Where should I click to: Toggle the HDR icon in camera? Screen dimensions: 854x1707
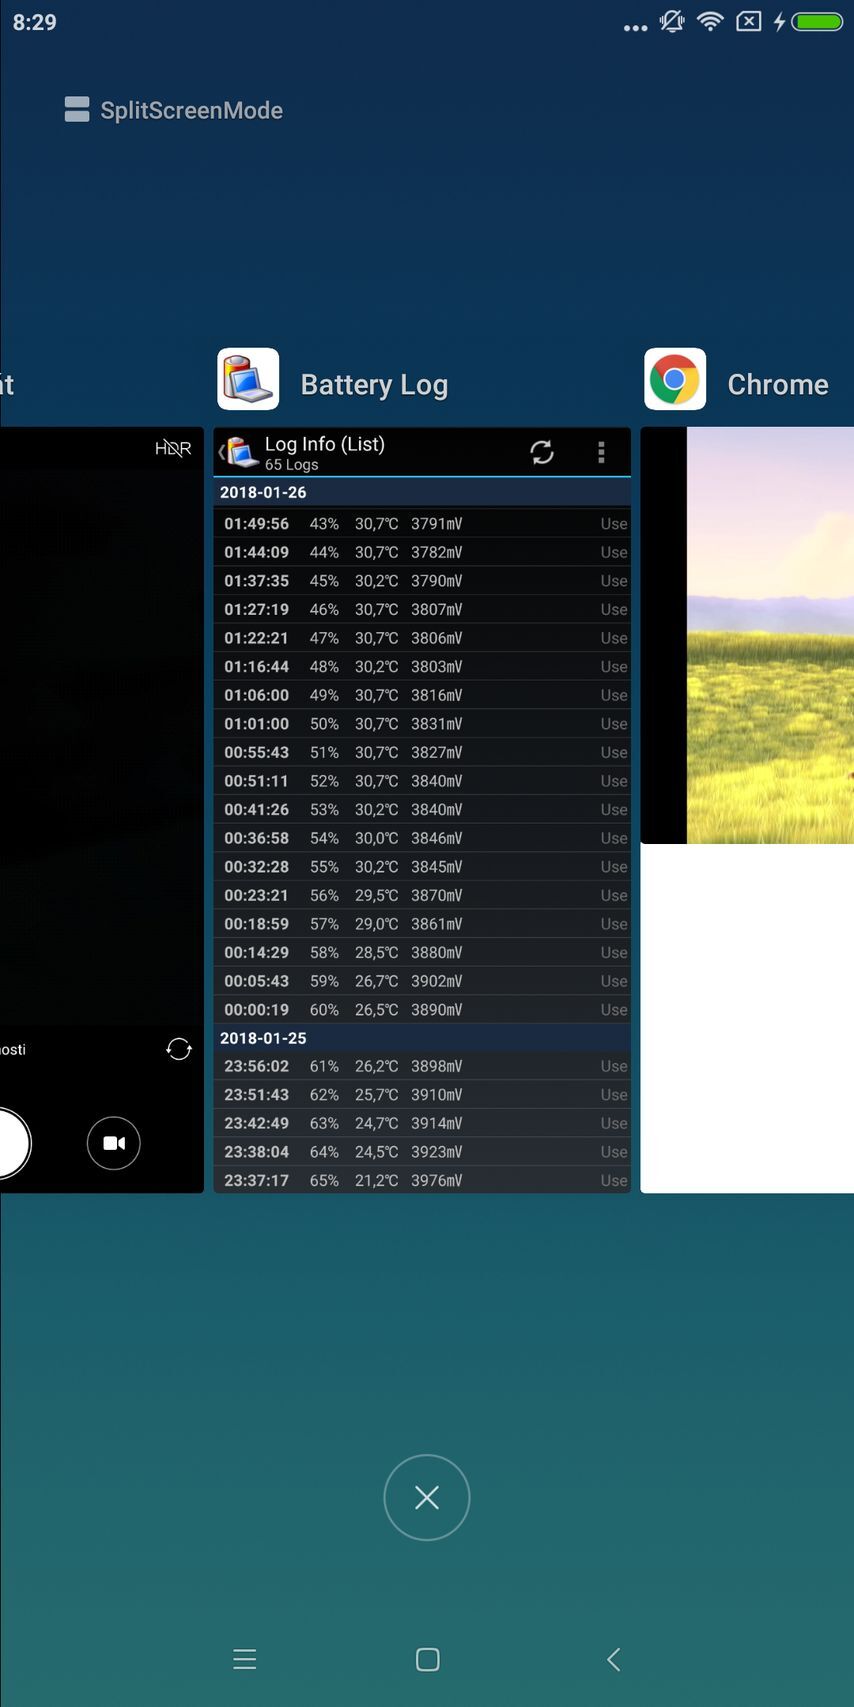pos(173,449)
